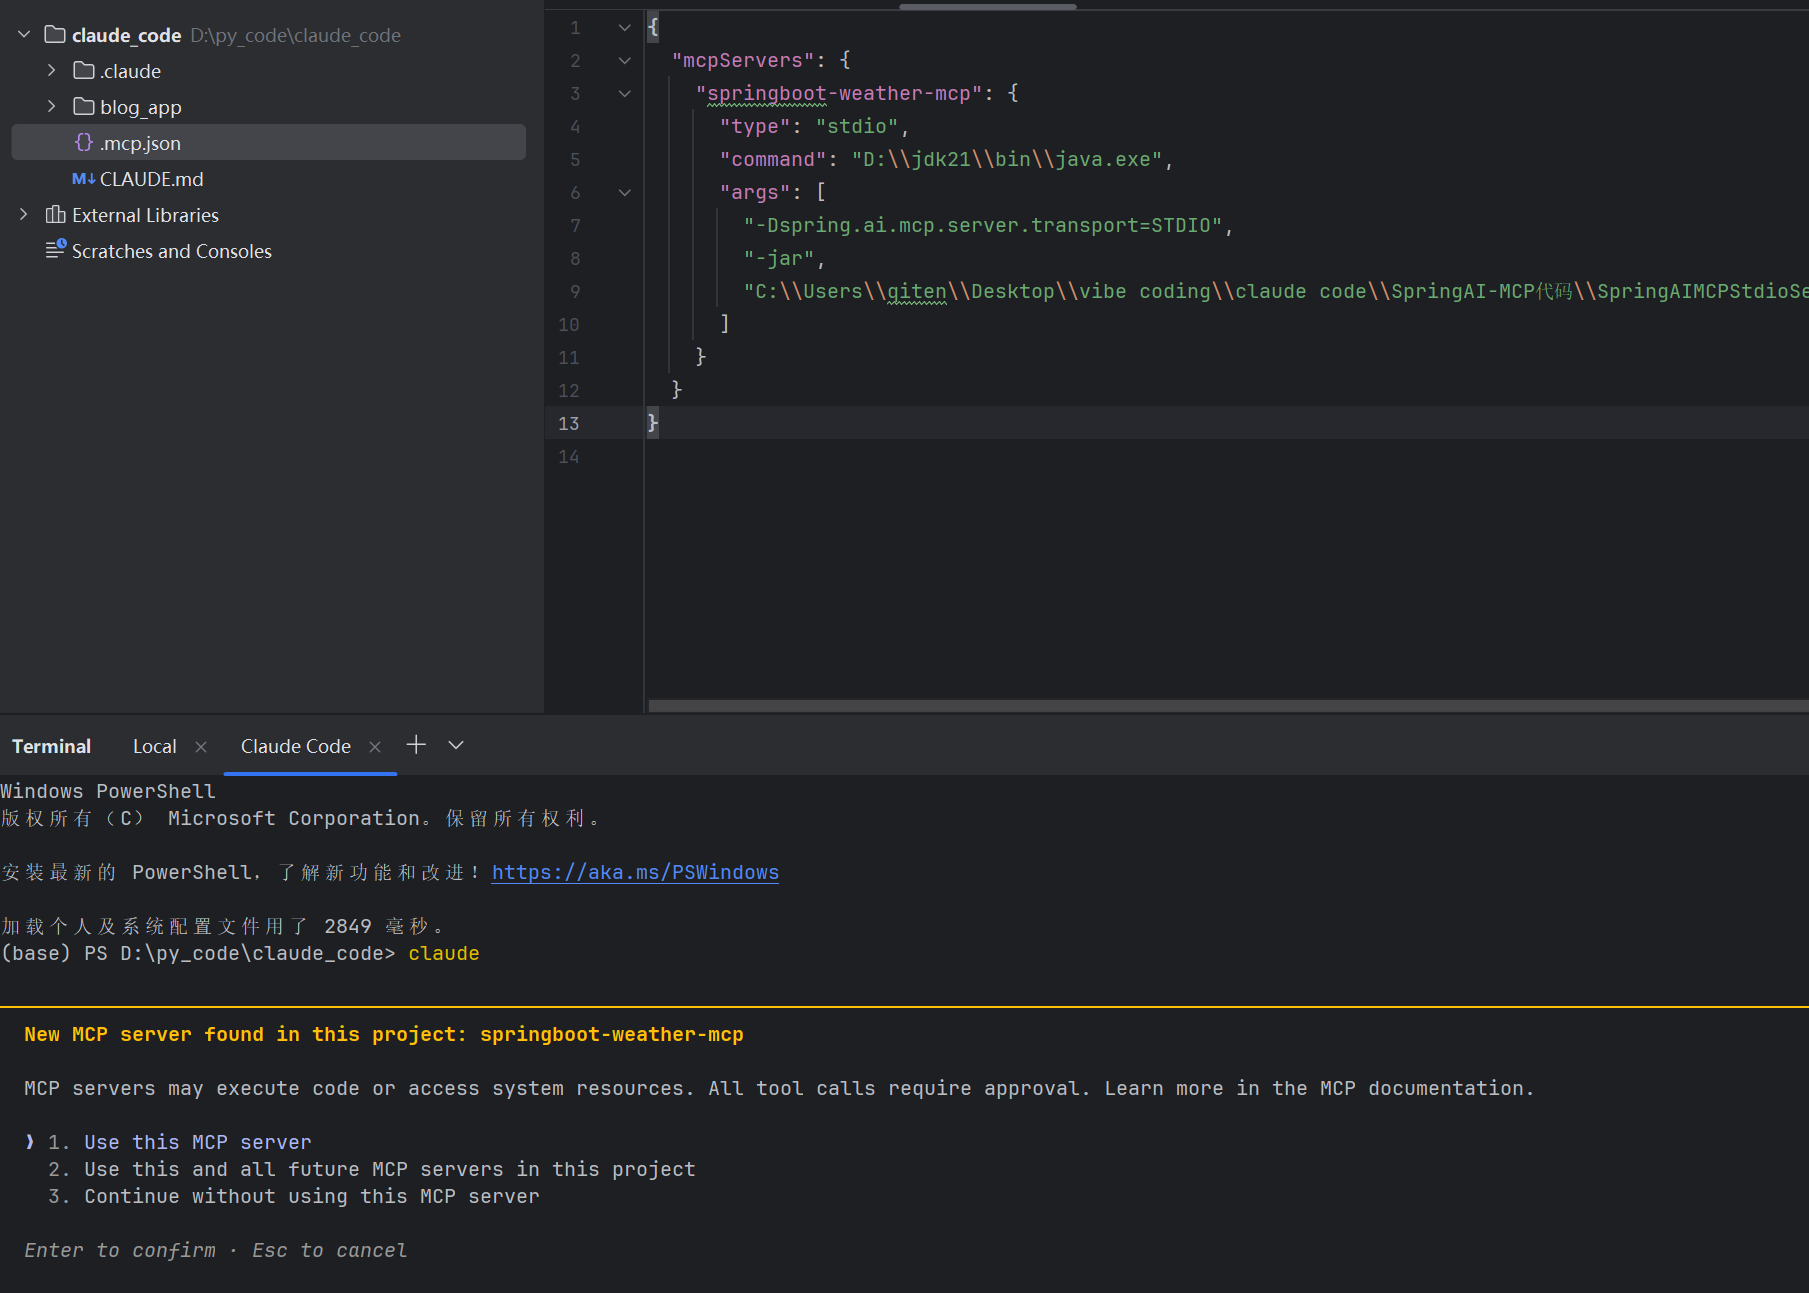This screenshot has height=1293, width=1809.
Task: Fold the springboot-weather-mcp block on line 3
Action: coord(625,94)
